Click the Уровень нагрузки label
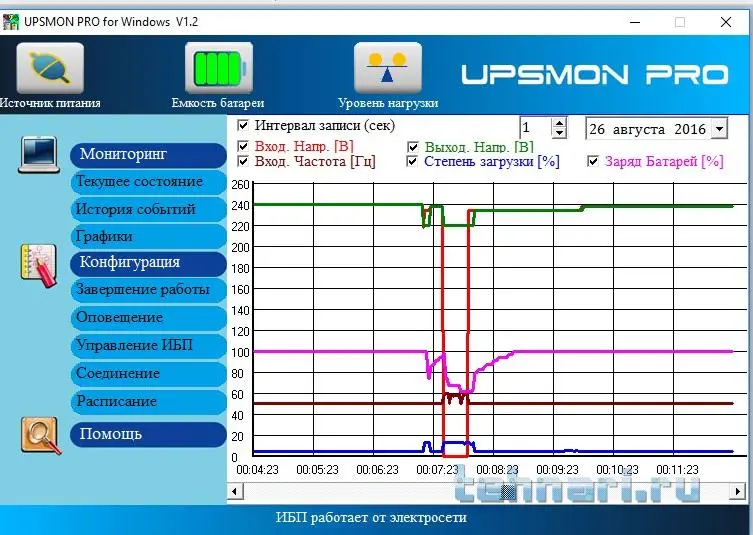The image size is (753, 535). point(388,103)
